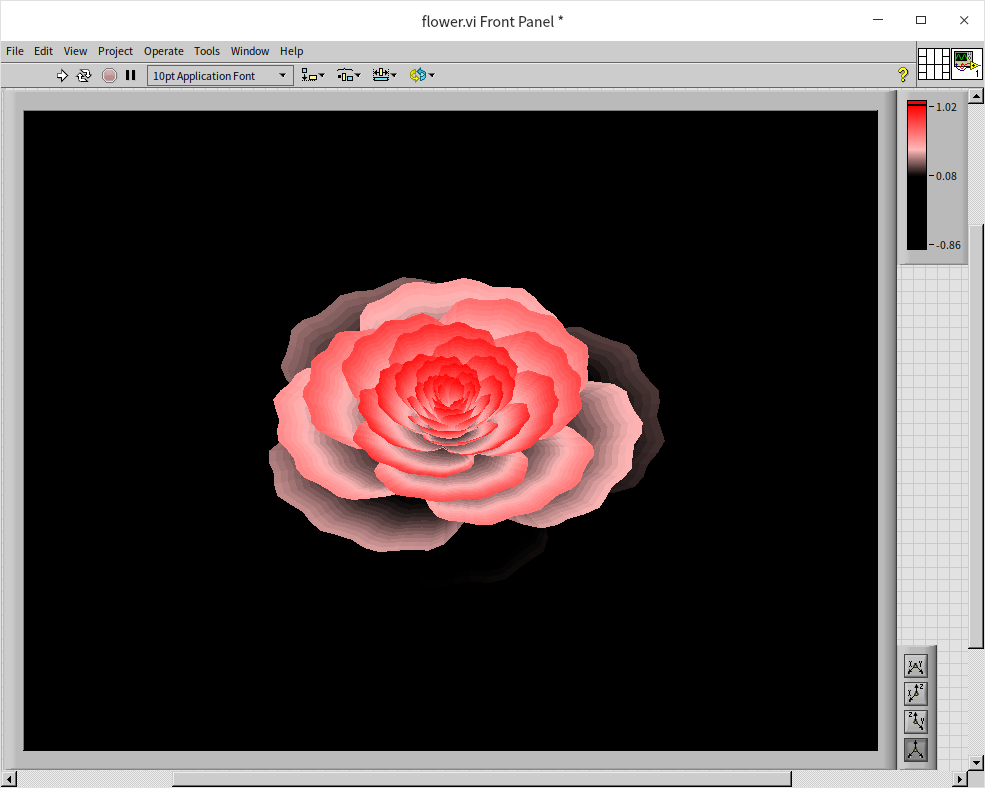Switch to the XY plane view
Image resolution: width=985 pixels, height=788 pixels.
pos(915,666)
